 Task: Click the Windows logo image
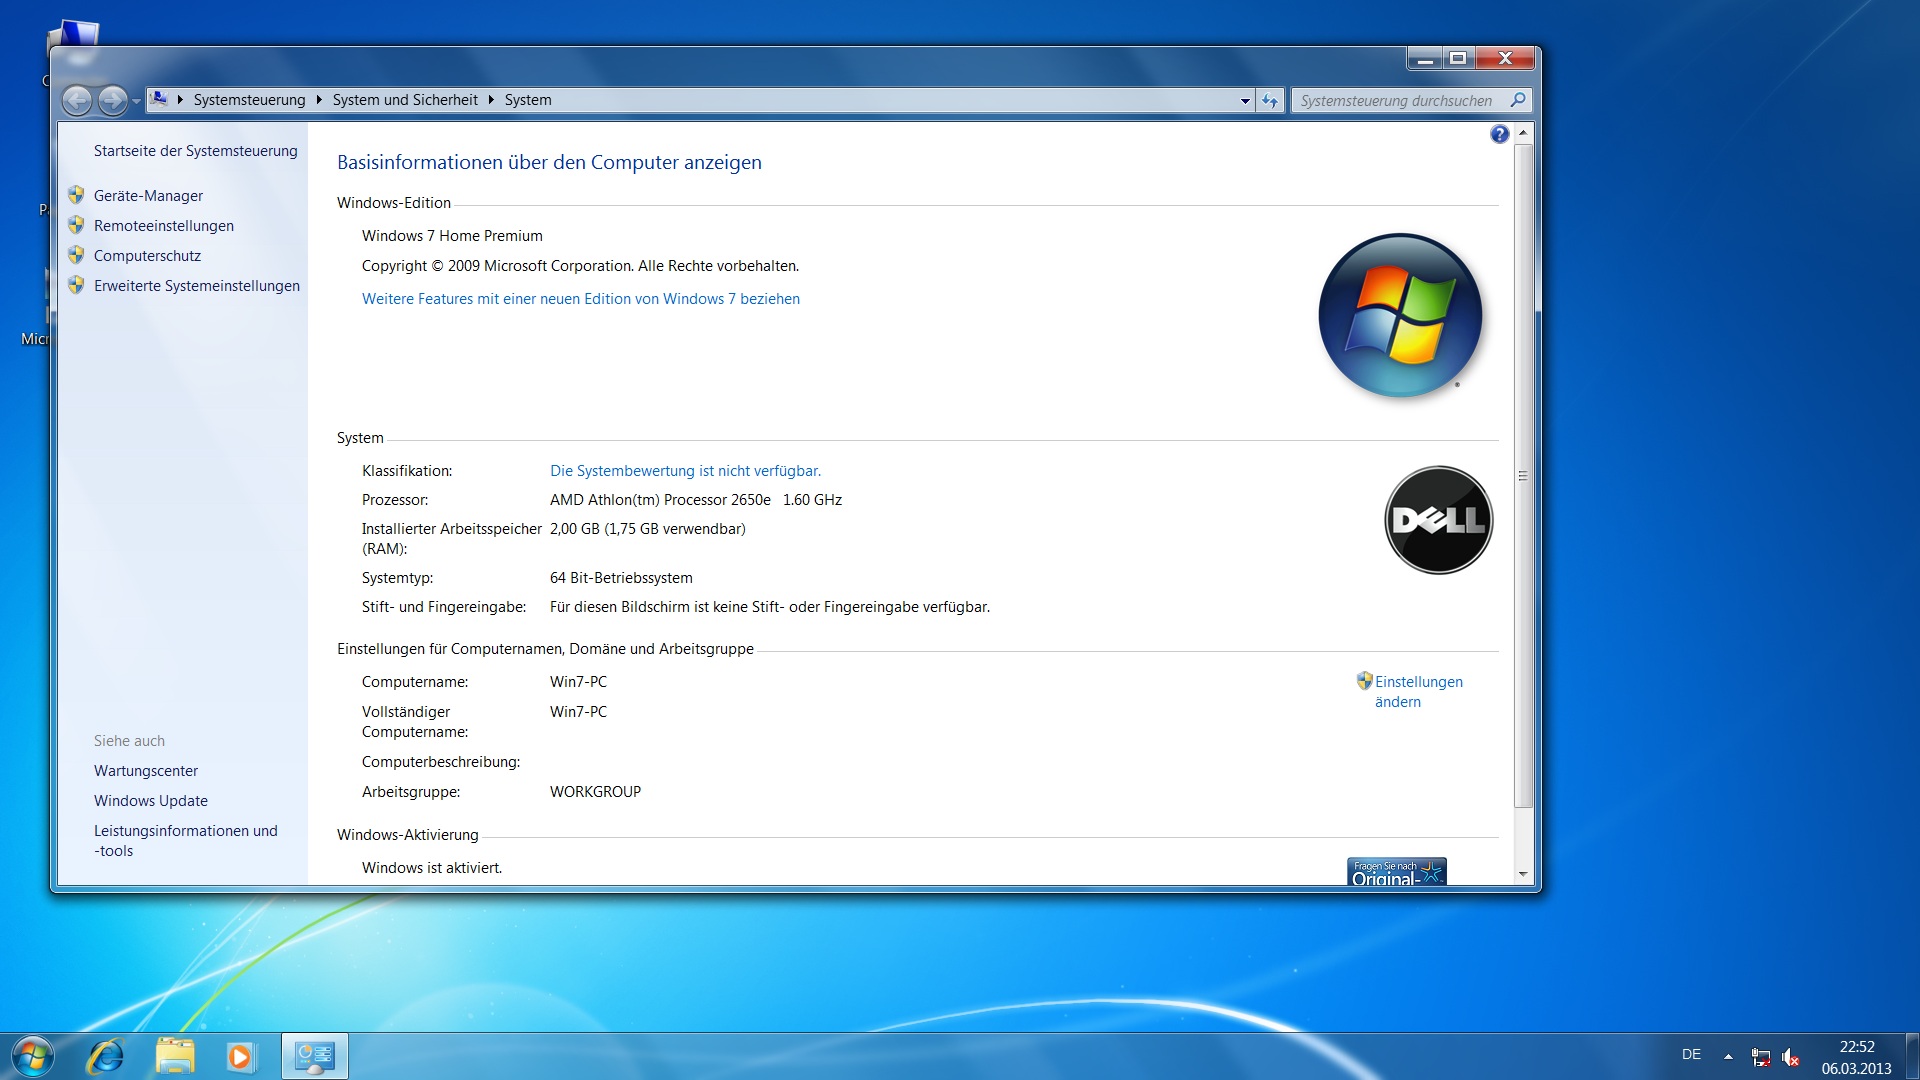tap(1400, 315)
